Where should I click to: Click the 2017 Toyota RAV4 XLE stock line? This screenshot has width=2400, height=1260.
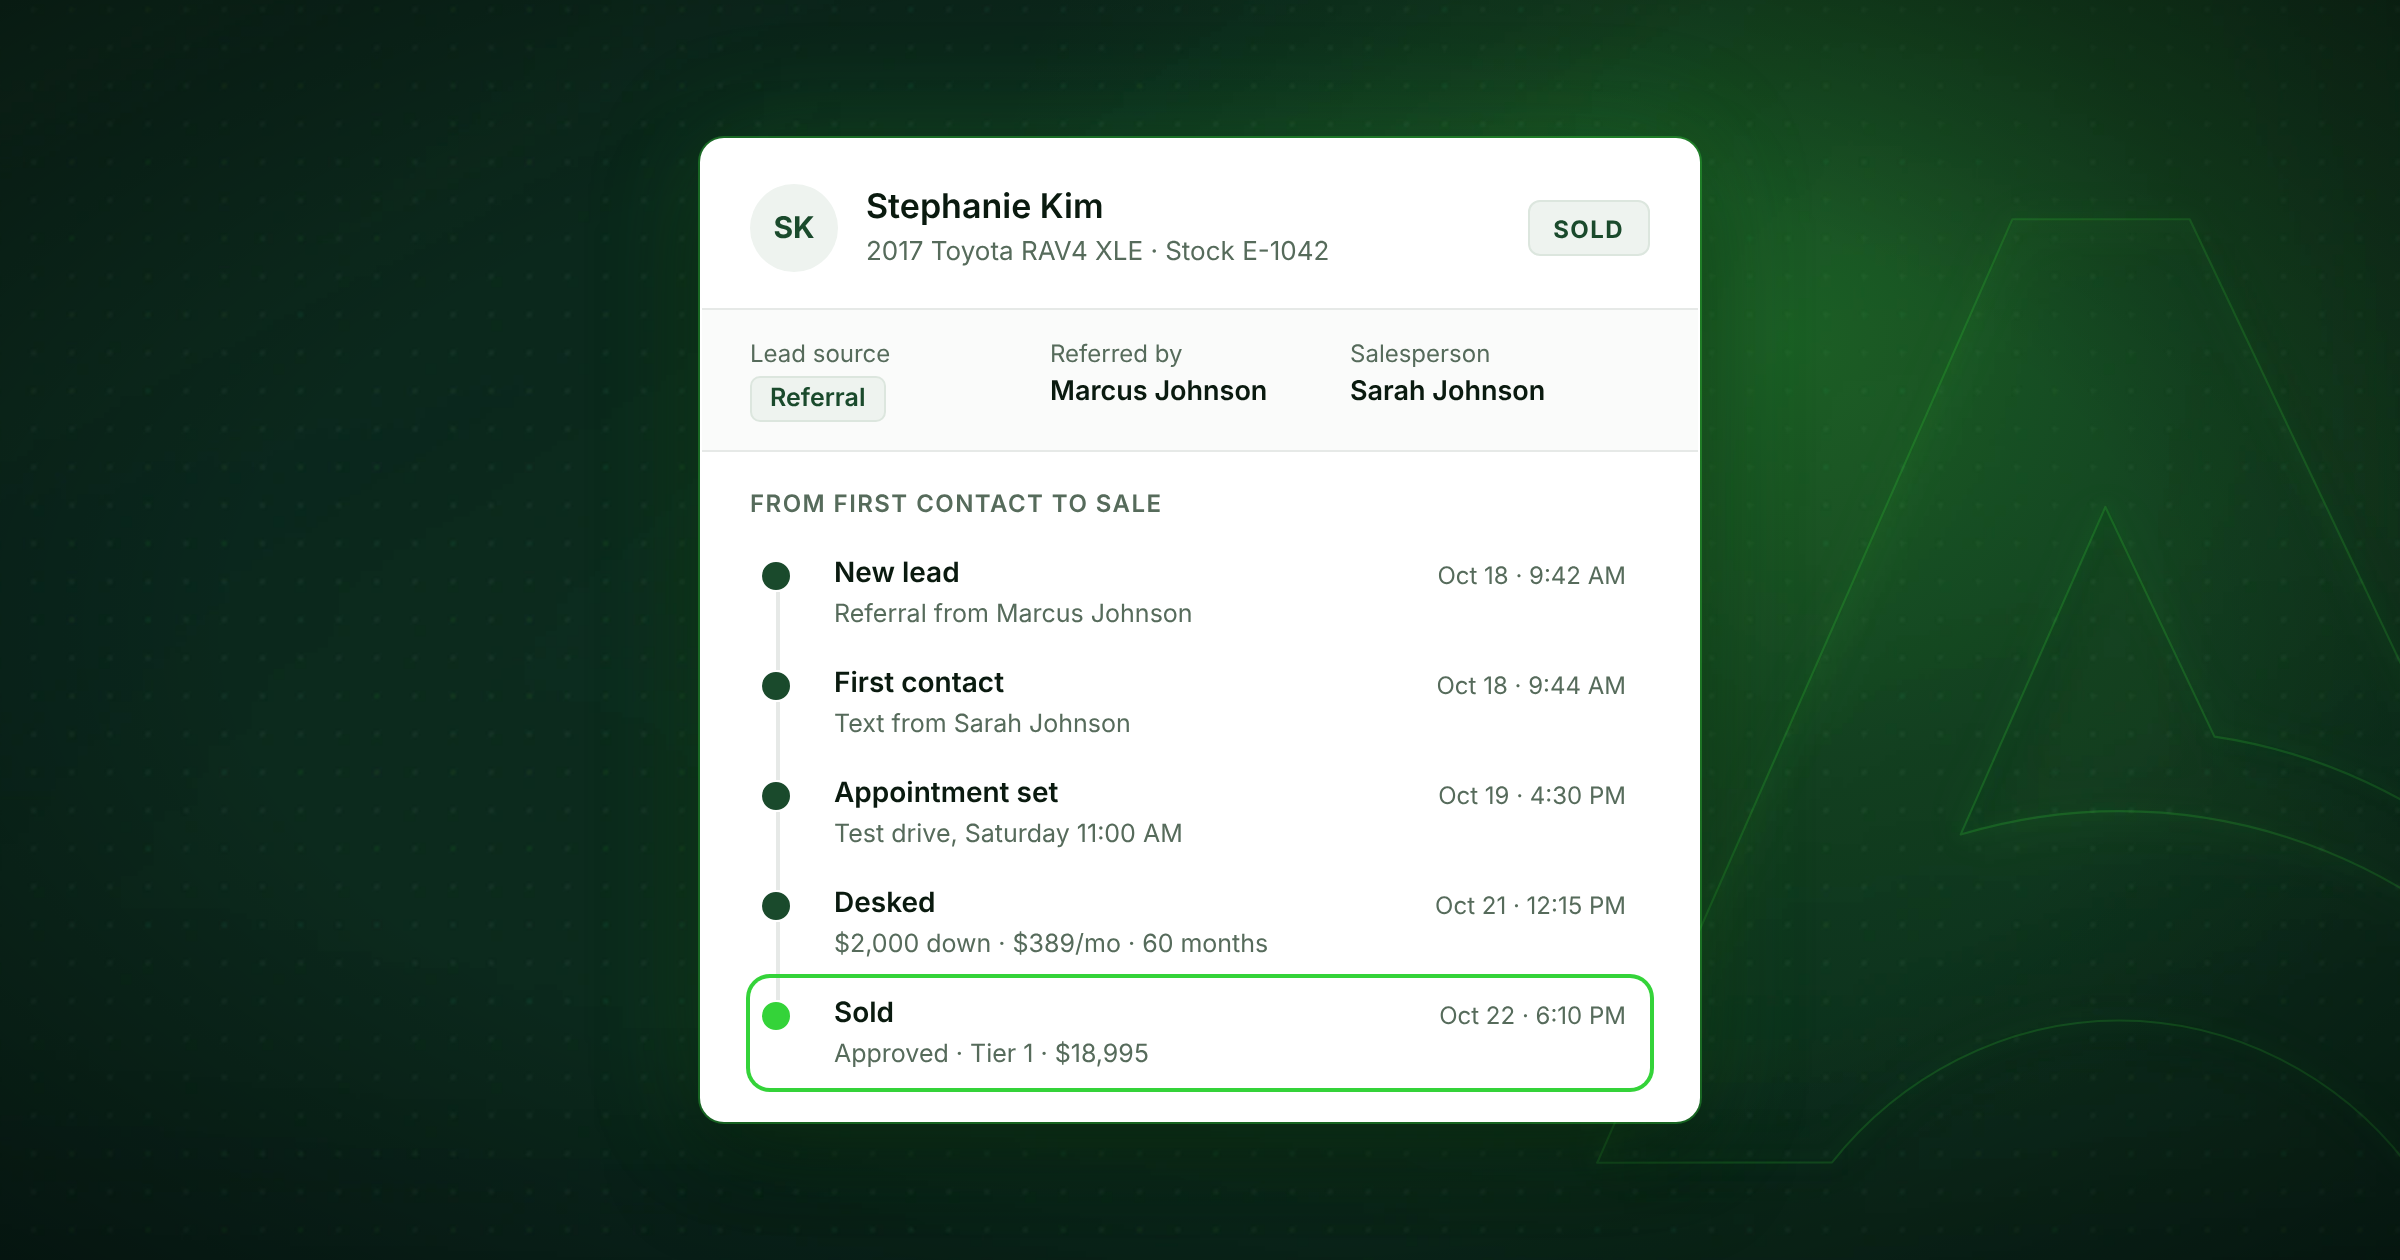tap(1097, 251)
